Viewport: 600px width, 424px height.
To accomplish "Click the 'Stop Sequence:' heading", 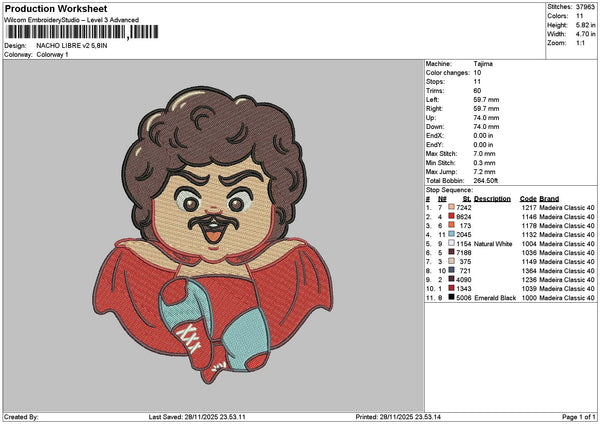I will click(x=449, y=190).
